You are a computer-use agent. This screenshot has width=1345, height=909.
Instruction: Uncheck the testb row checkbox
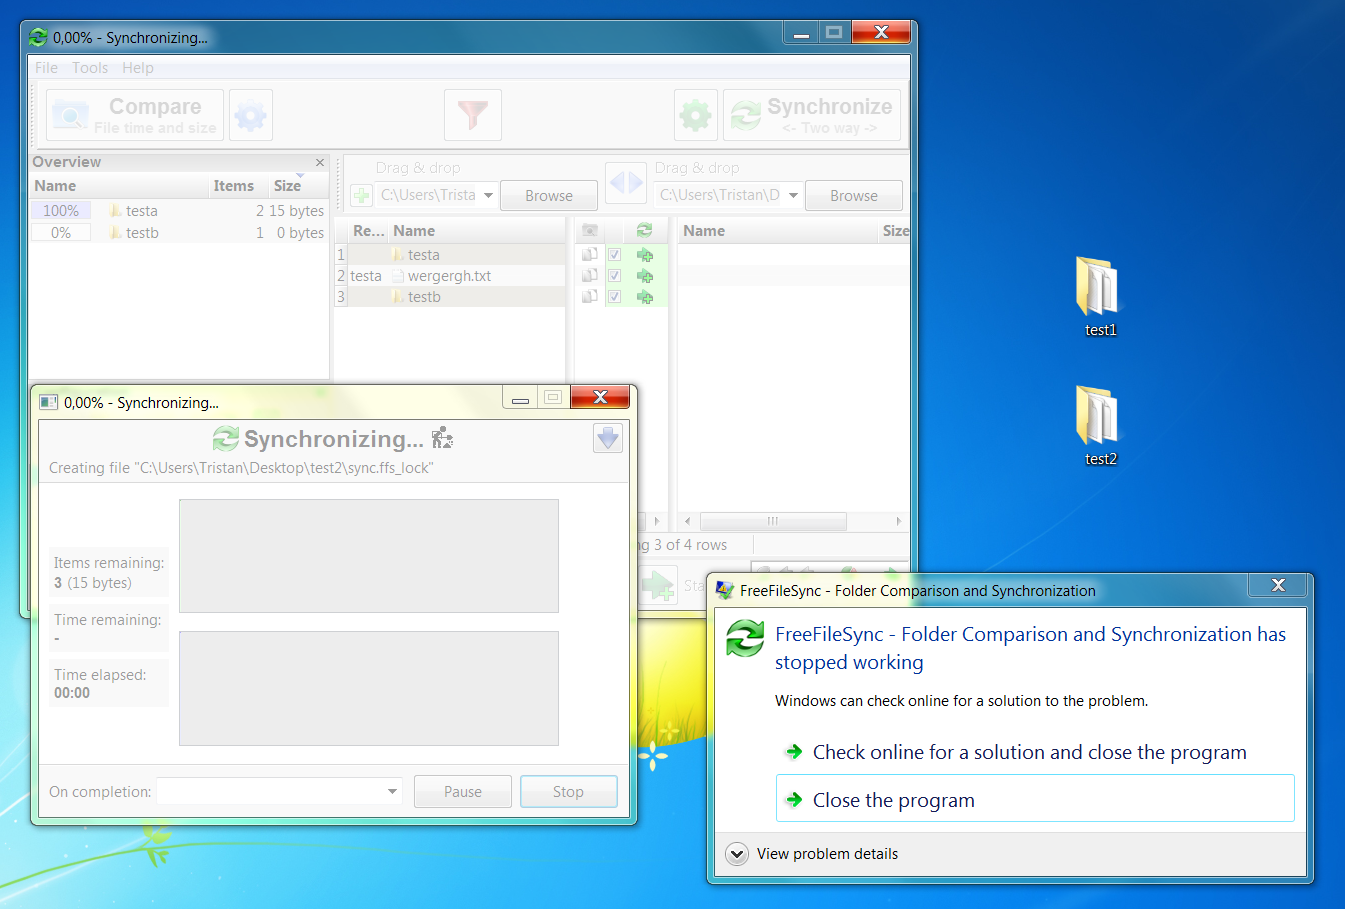pos(614,297)
